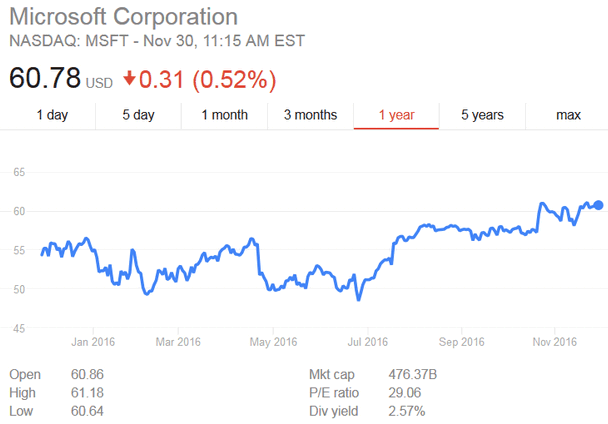Click the Jul 2016 axis label
This screenshot has width=608, height=424.
368,342
